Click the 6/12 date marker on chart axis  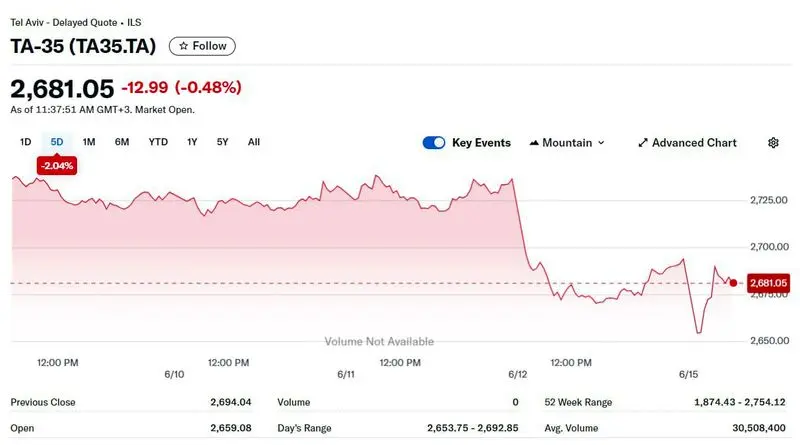pyautogui.click(x=517, y=375)
